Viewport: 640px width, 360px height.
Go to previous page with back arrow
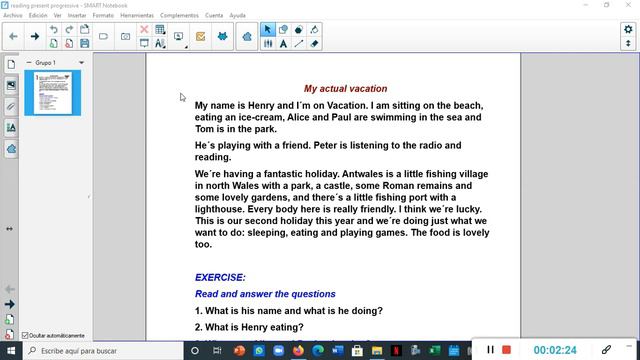coord(13,36)
